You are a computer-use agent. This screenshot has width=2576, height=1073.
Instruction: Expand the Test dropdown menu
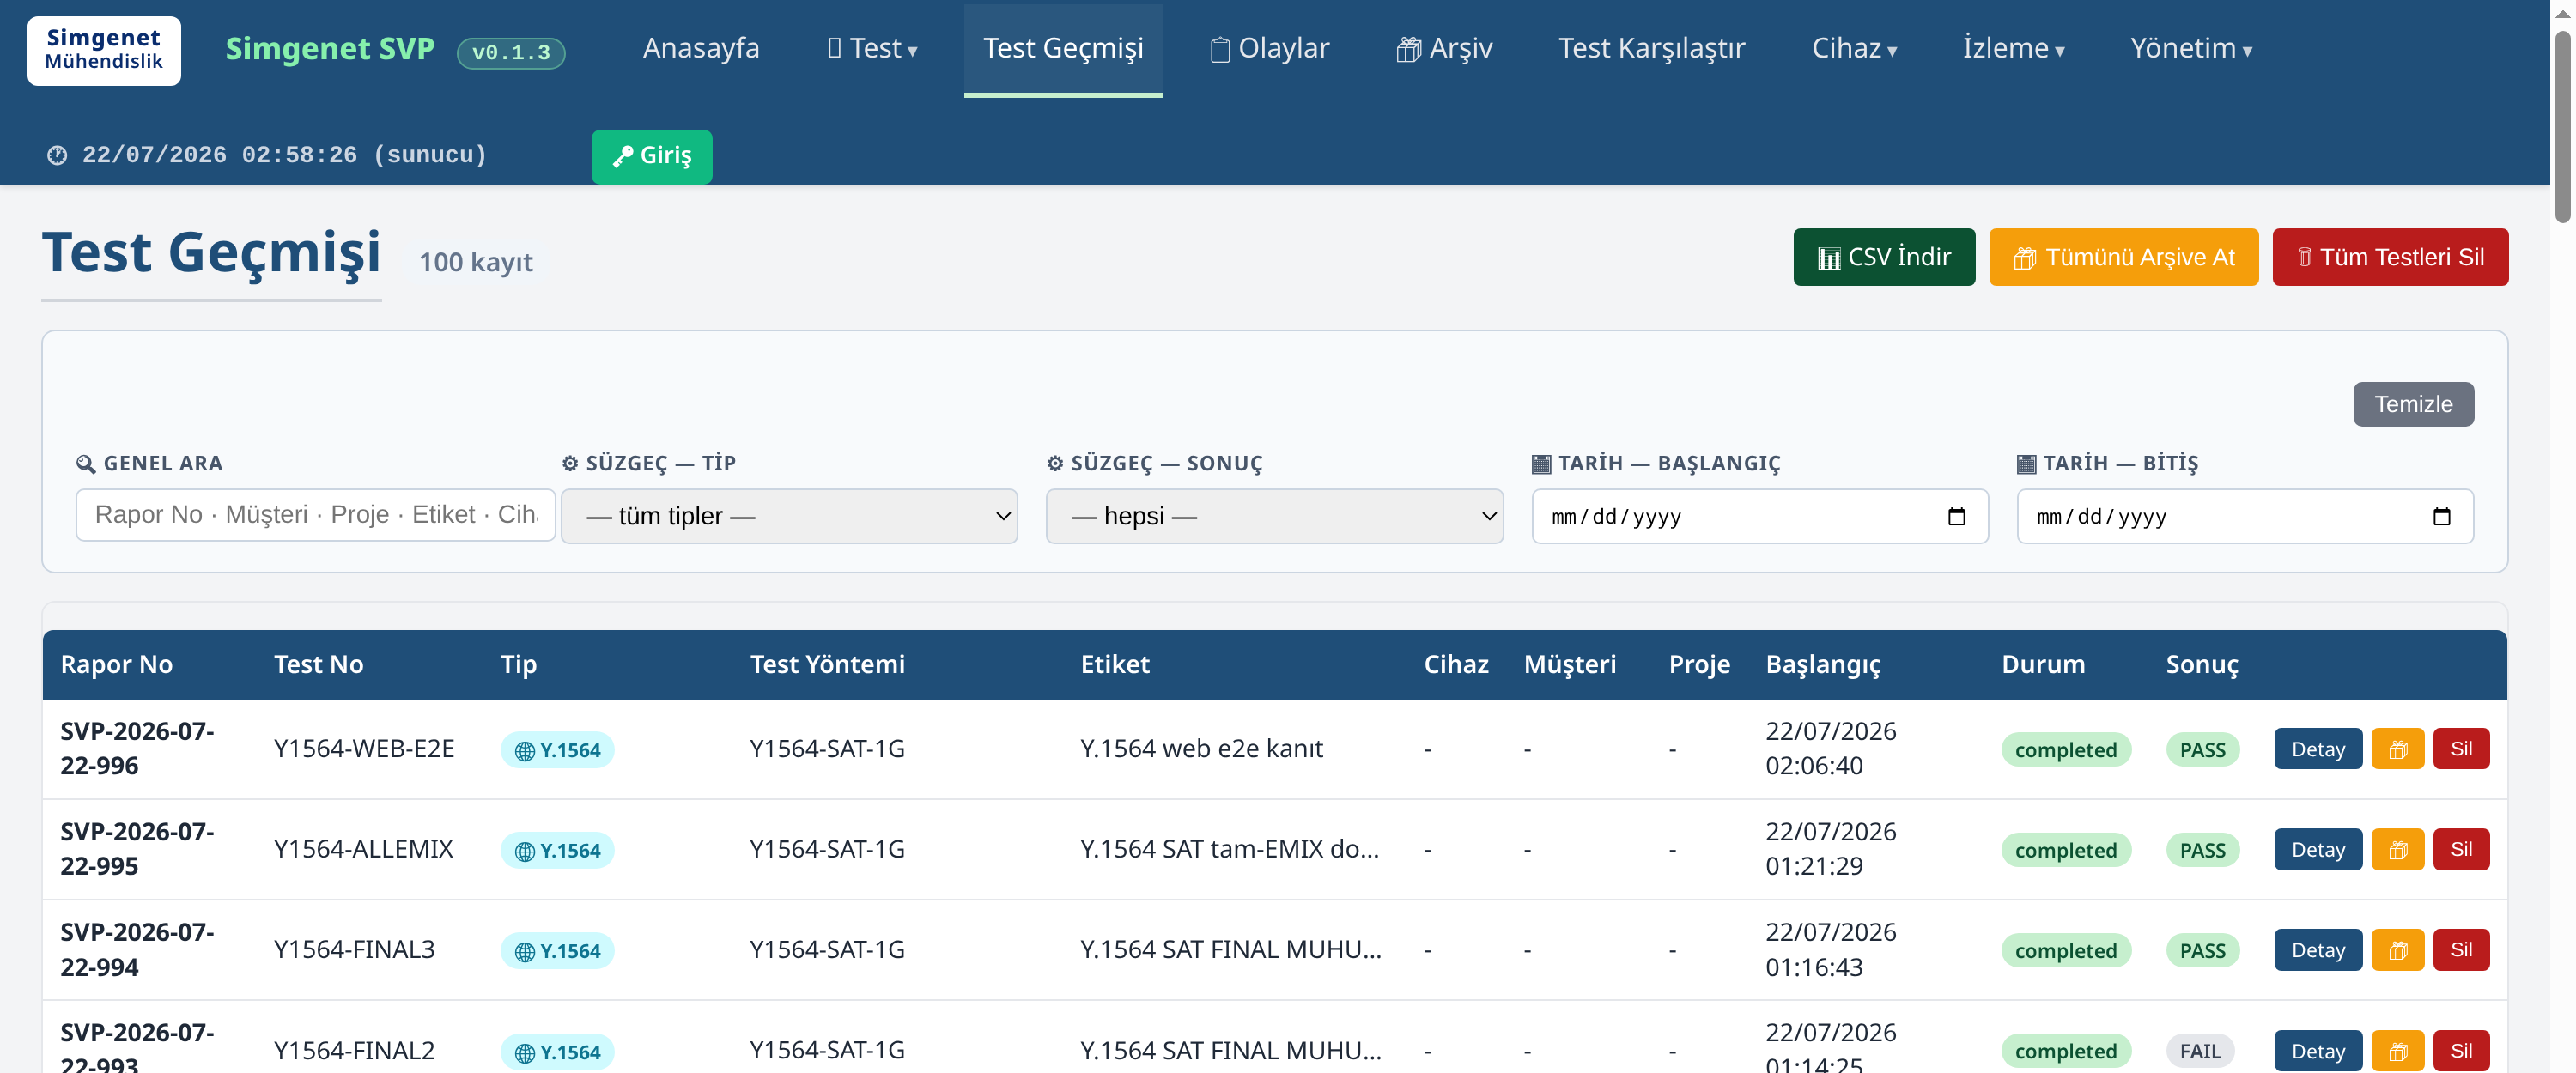872,48
